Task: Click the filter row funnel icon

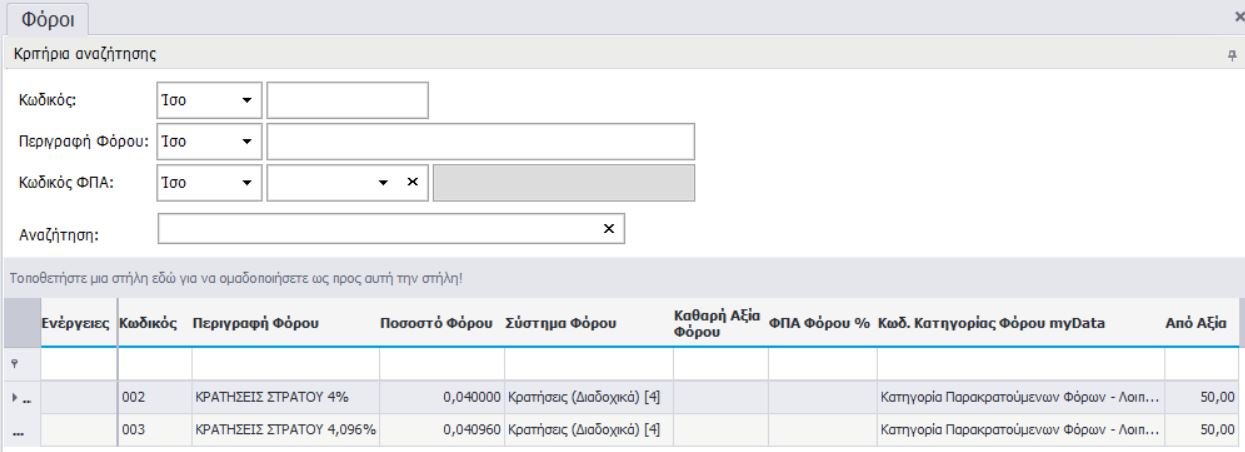Action: [x=12, y=364]
